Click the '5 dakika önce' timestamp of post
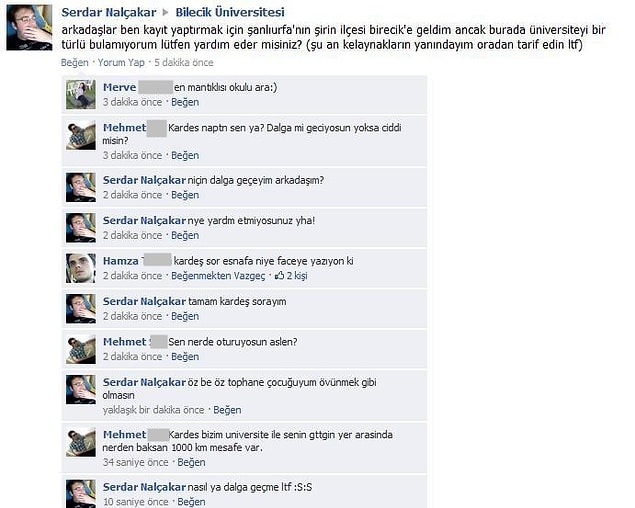635x508 pixels. pos(183,62)
